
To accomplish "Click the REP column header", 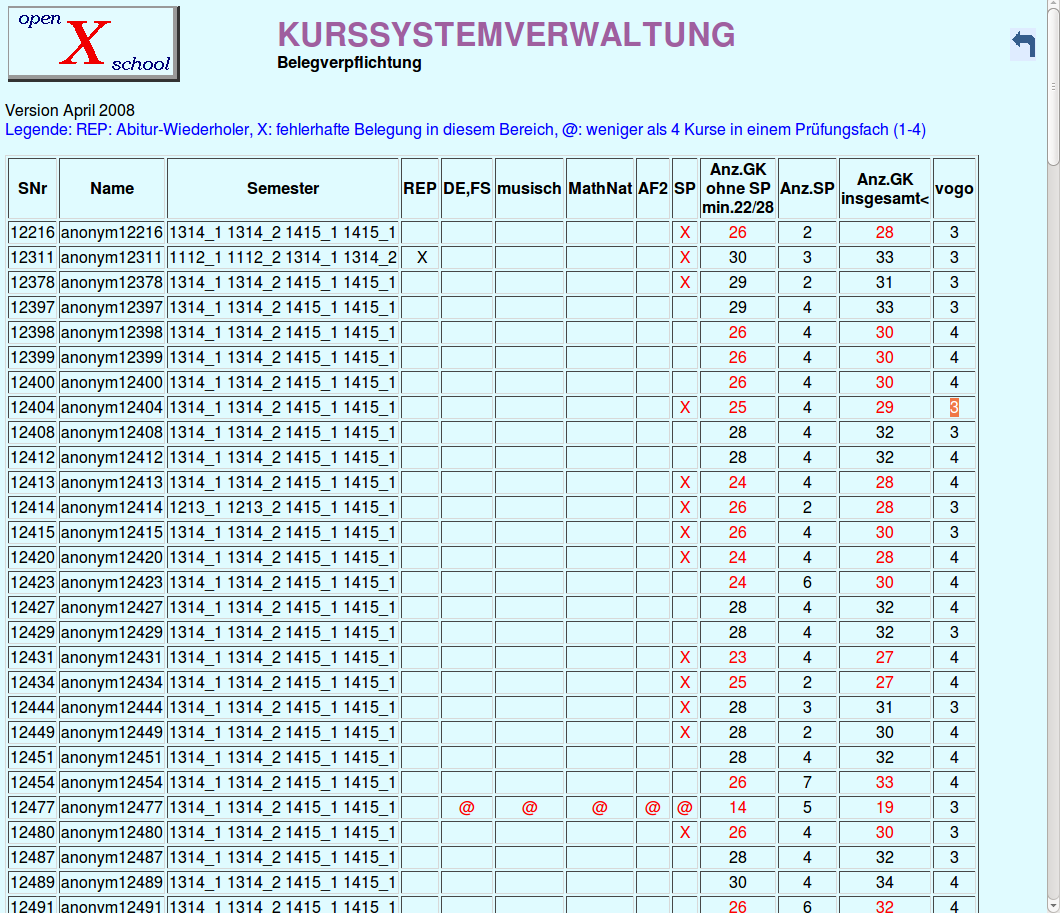I will (420, 189).
